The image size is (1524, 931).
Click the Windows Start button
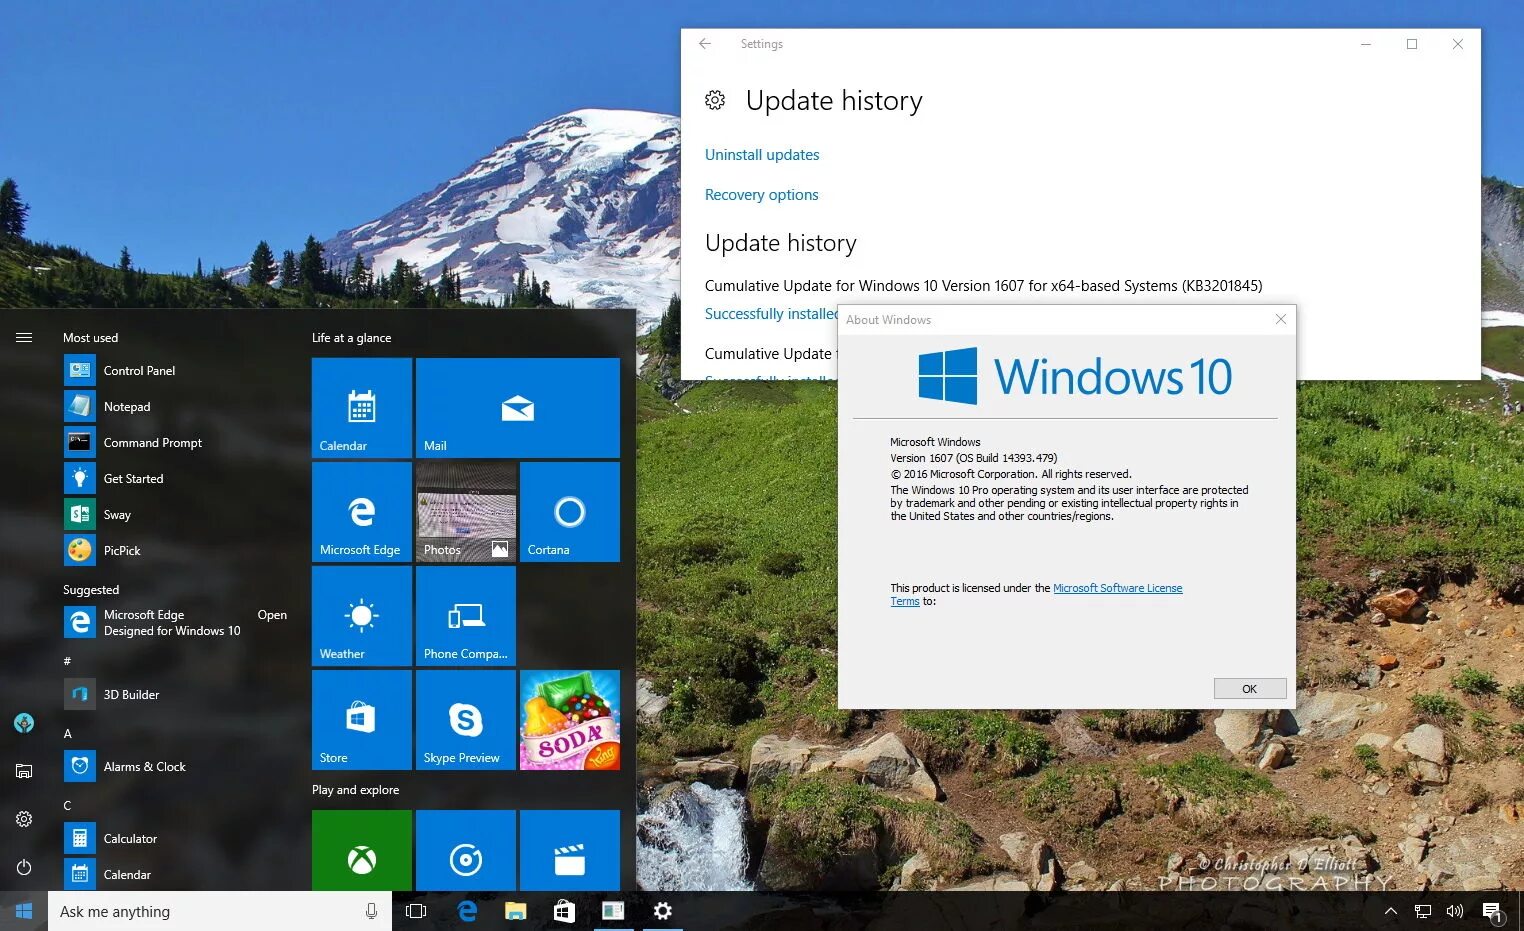pyautogui.click(x=24, y=911)
